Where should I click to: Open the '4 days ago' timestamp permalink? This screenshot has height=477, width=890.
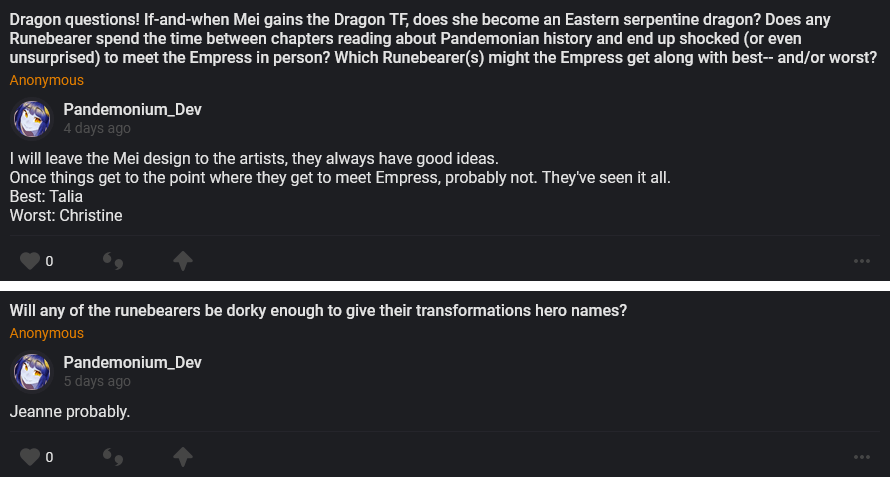click(x=97, y=128)
